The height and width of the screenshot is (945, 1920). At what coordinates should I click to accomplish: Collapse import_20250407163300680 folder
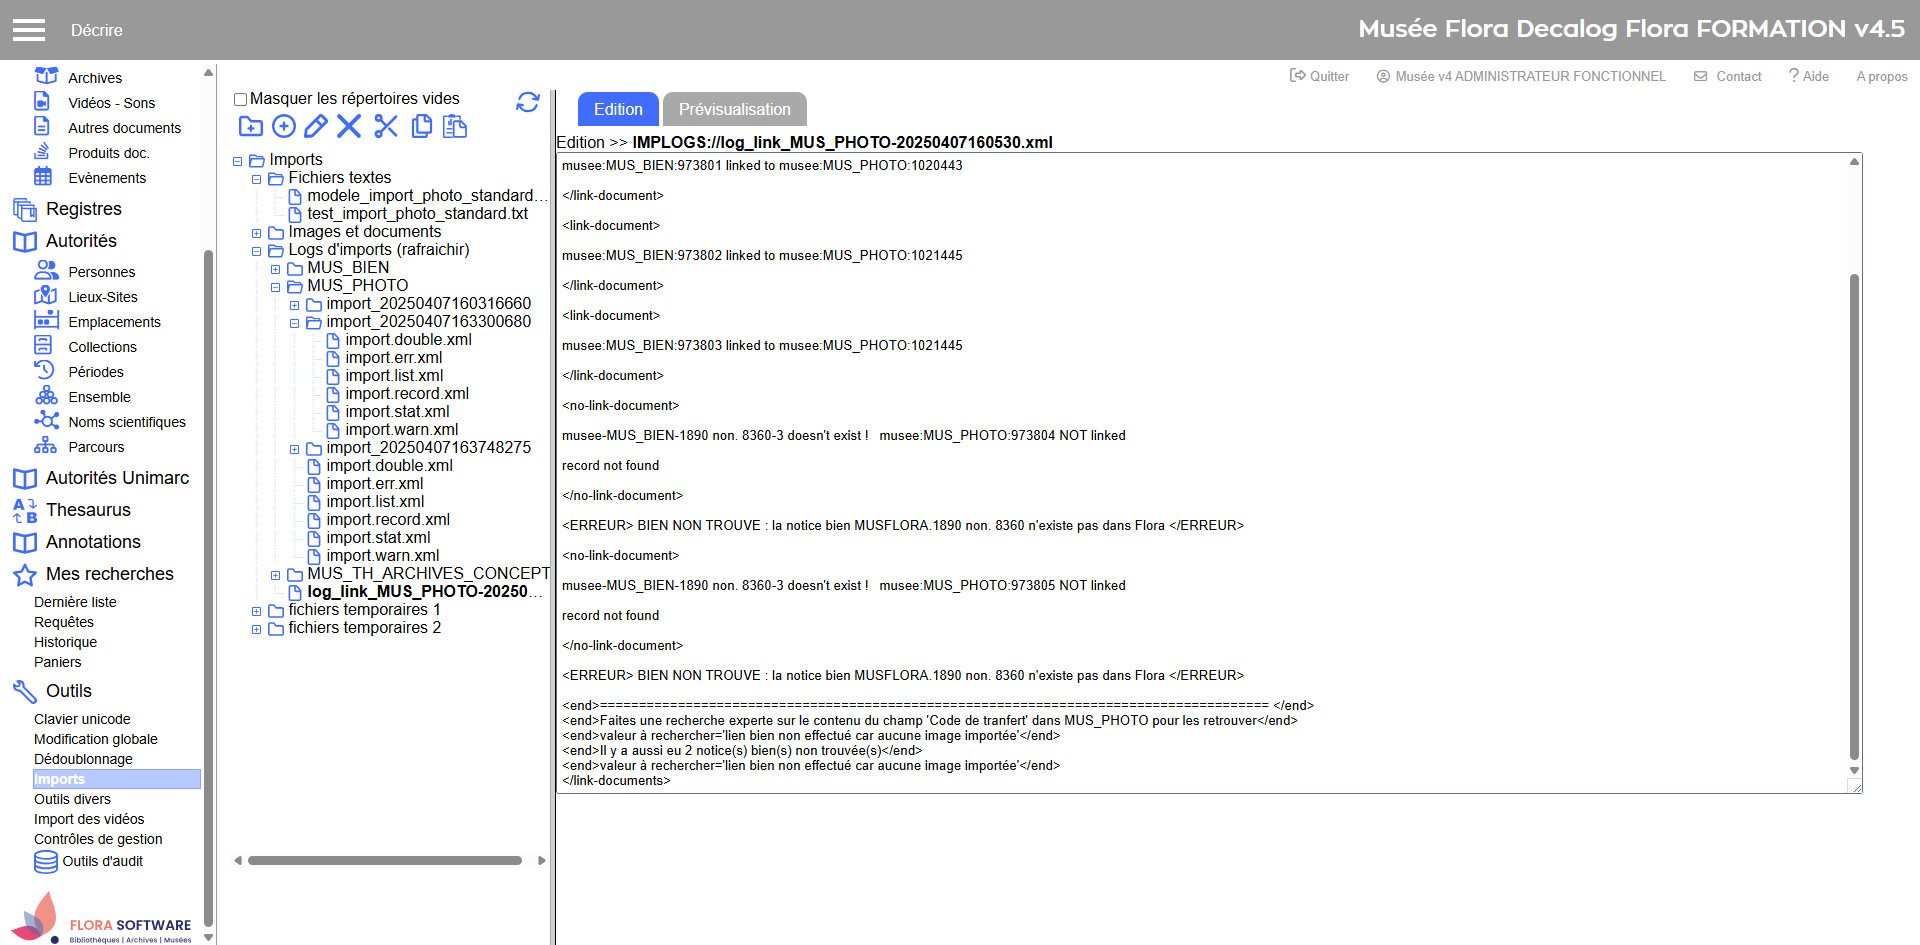[295, 323]
